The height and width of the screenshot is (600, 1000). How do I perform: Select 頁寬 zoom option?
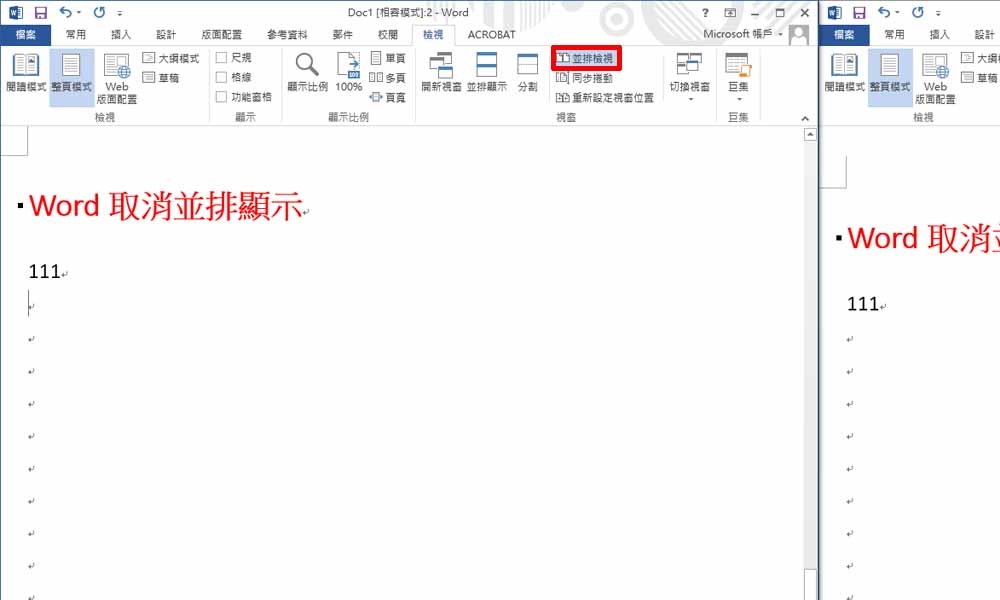pos(388,98)
